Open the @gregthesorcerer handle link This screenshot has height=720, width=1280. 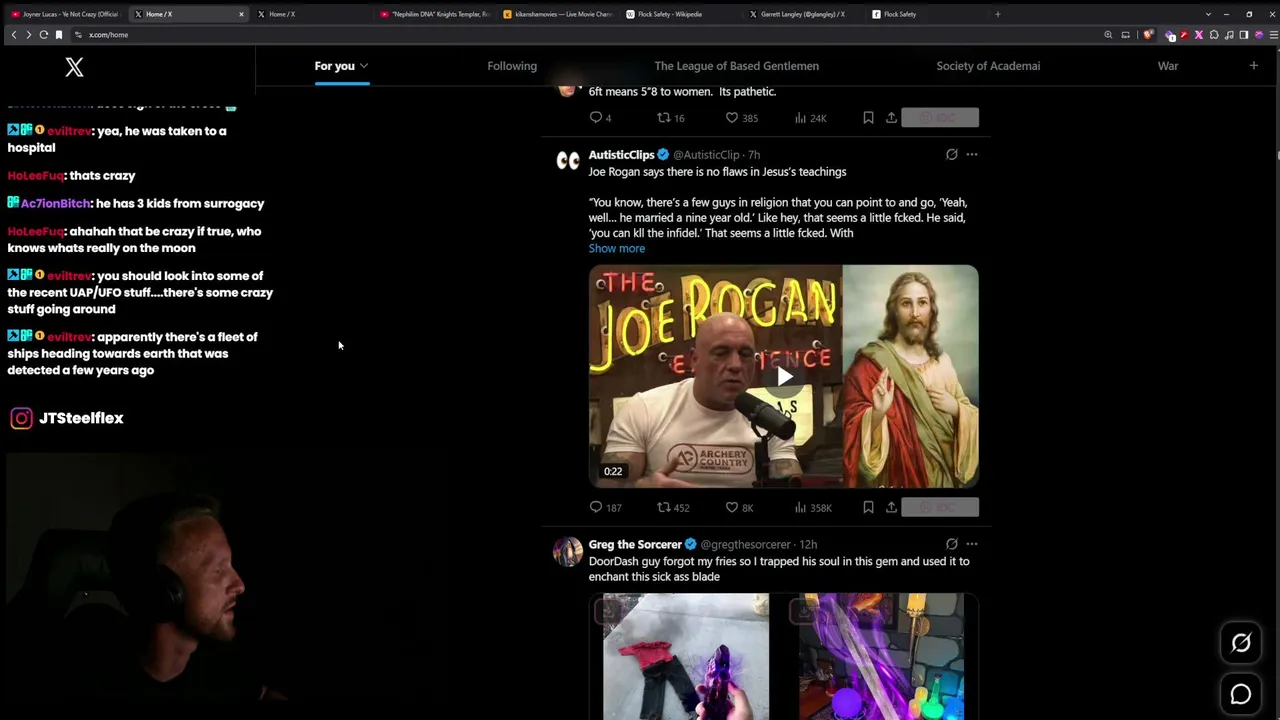coord(745,545)
